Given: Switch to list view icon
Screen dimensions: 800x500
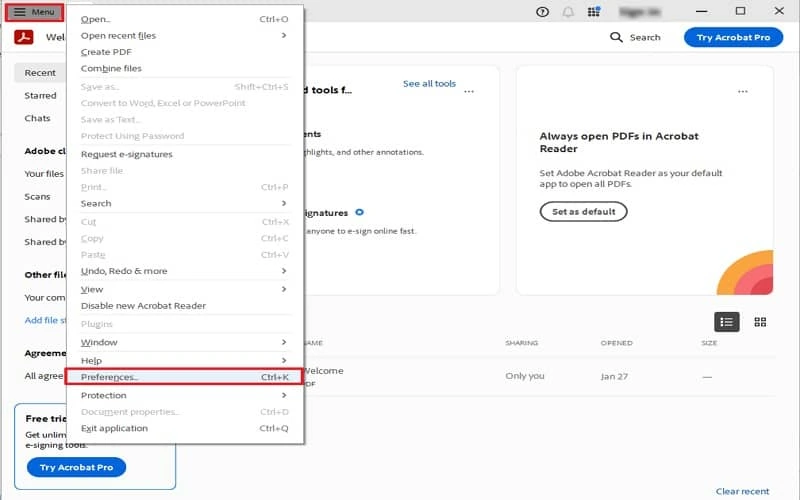Looking at the screenshot, I should pyautogui.click(x=727, y=322).
